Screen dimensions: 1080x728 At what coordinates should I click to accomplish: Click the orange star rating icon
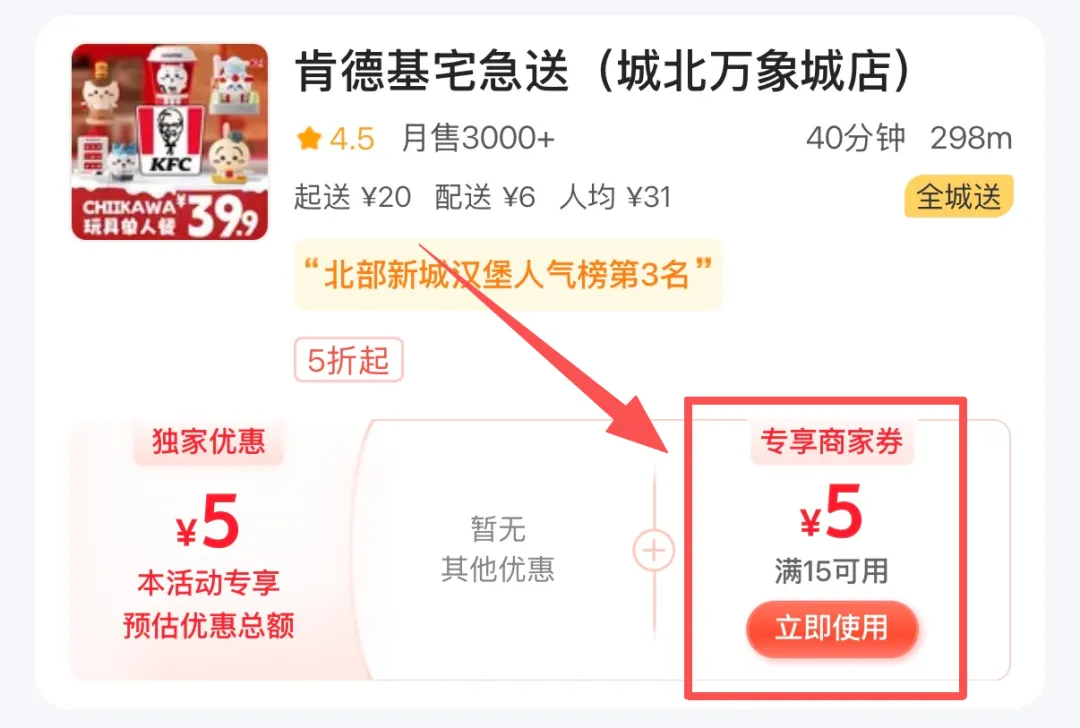(309, 138)
